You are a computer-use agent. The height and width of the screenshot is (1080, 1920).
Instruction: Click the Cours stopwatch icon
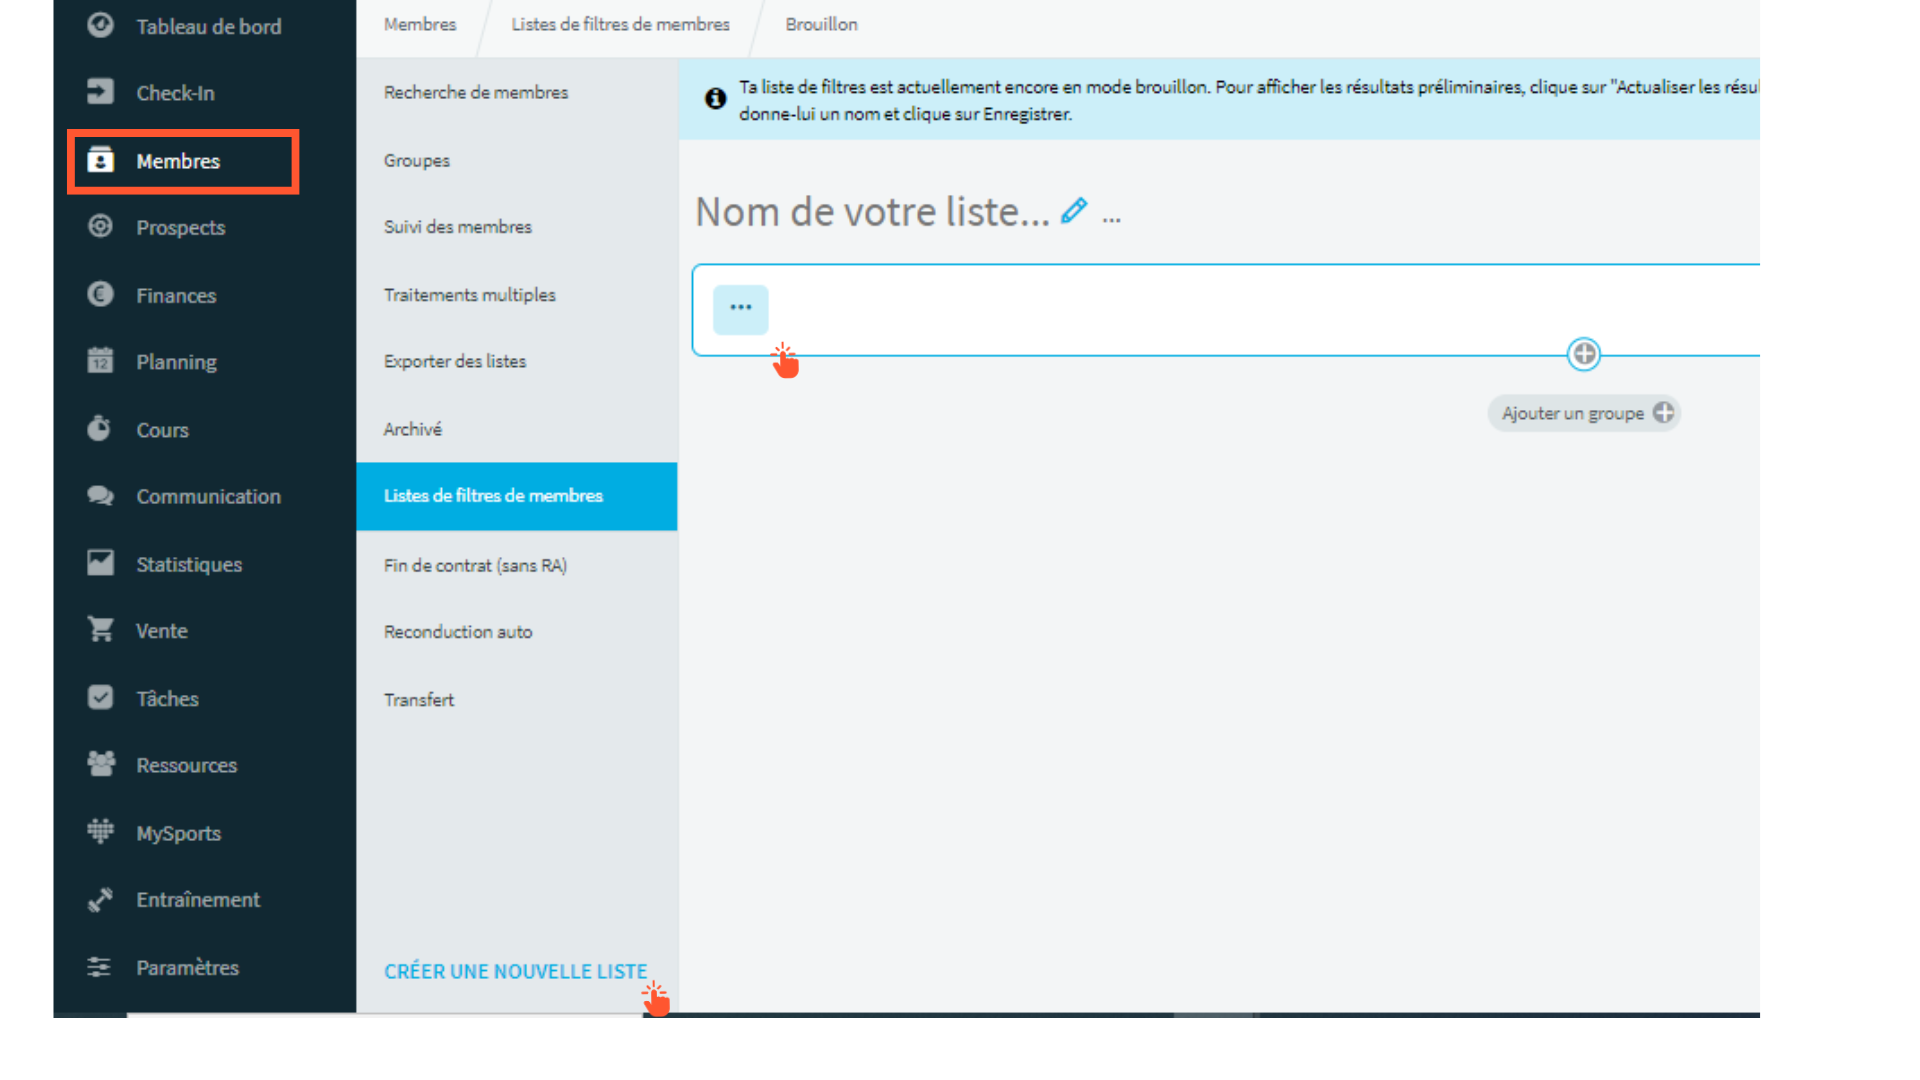point(100,429)
